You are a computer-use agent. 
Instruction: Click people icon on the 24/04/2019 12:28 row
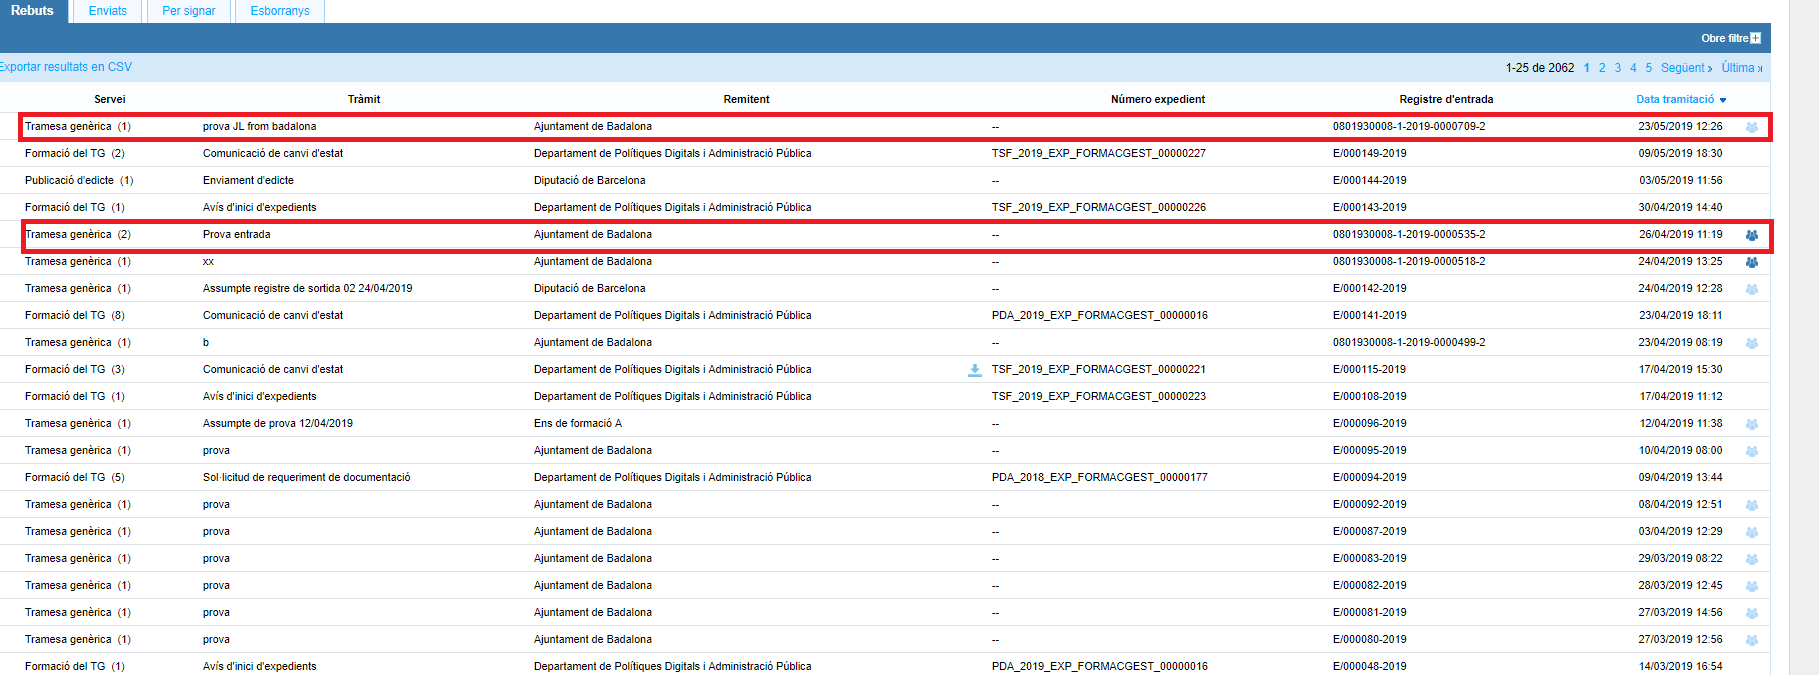1751,289
